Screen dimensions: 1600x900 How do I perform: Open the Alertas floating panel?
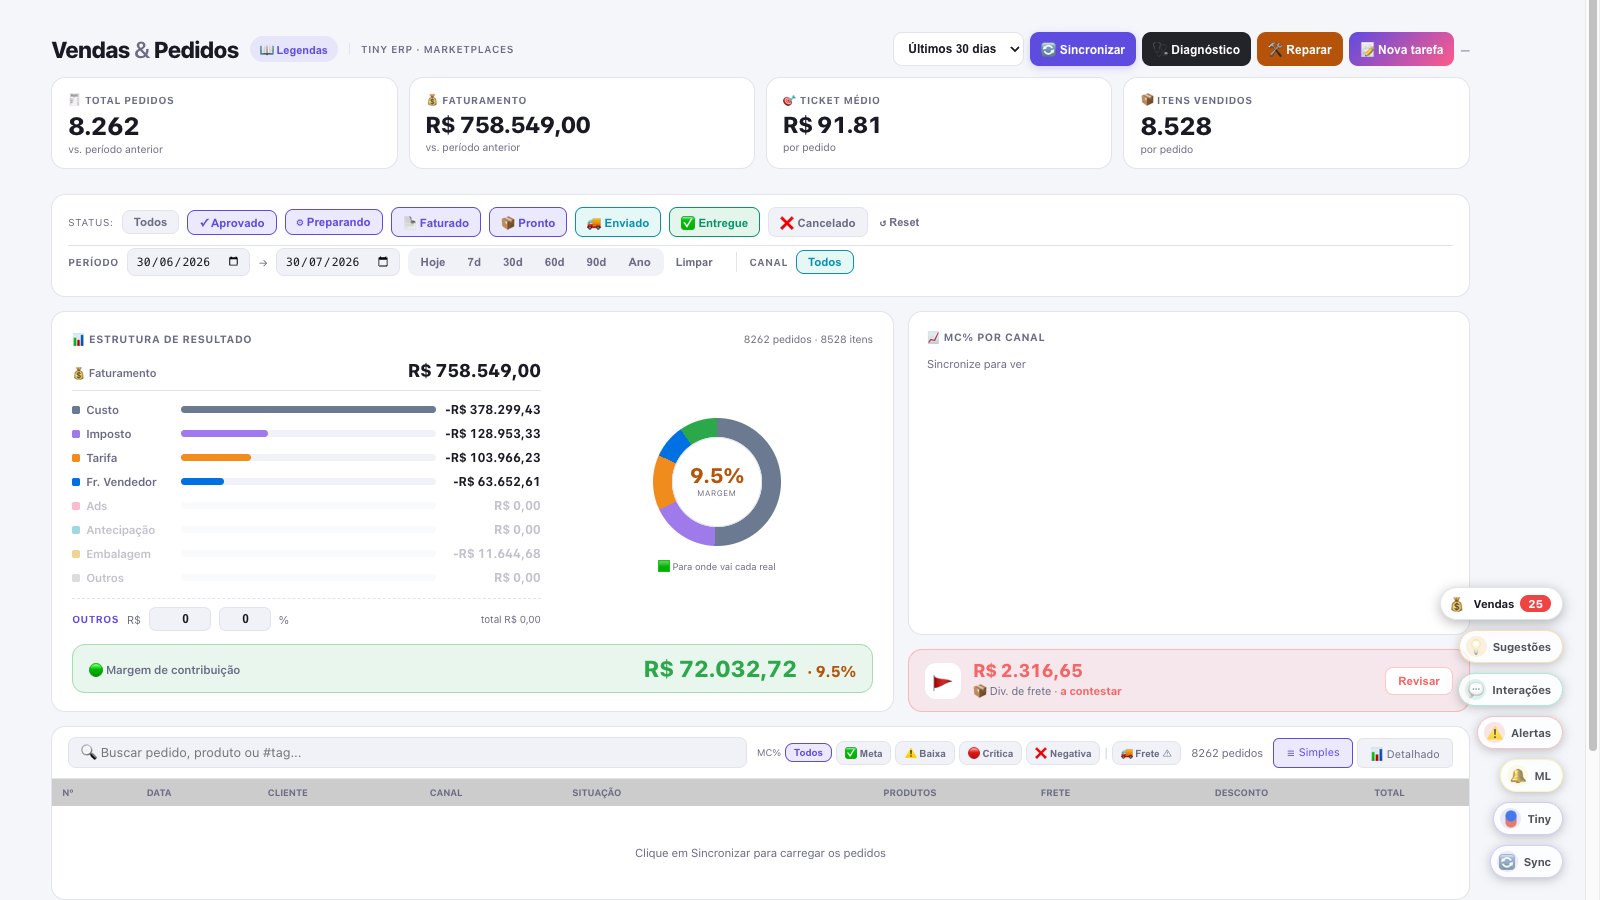pyautogui.click(x=1520, y=733)
